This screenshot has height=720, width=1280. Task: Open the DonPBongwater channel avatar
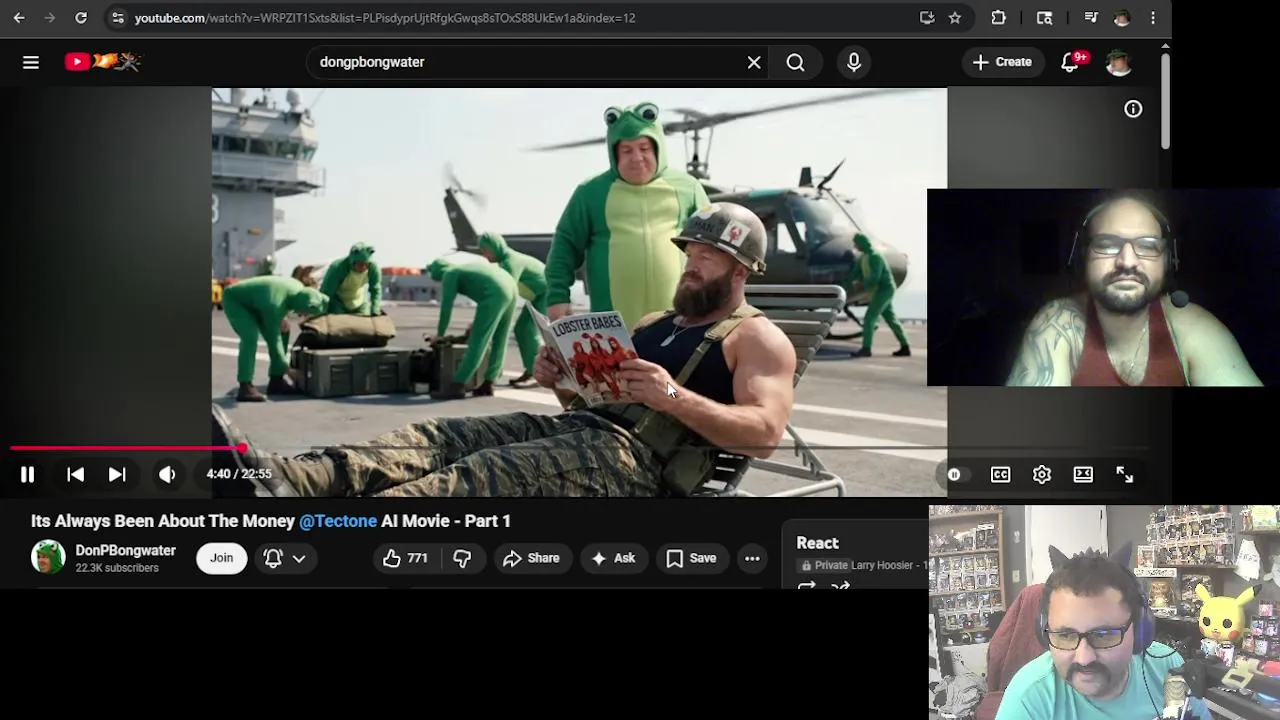pos(48,557)
